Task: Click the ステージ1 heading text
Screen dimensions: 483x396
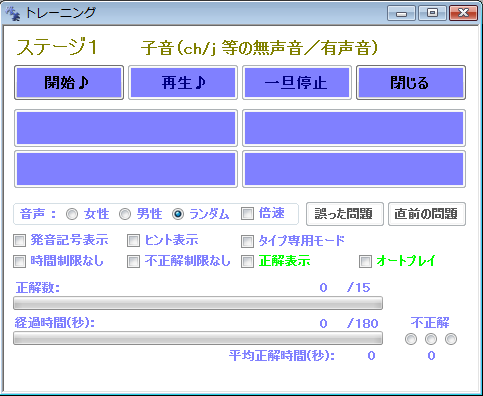Action: pyautogui.click(x=57, y=47)
